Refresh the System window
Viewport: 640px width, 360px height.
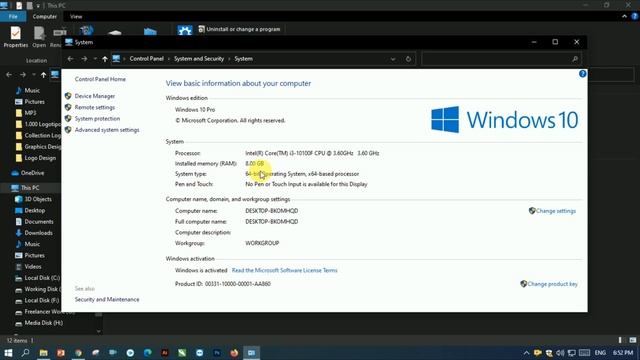pyautogui.click(x=408, y=59)
